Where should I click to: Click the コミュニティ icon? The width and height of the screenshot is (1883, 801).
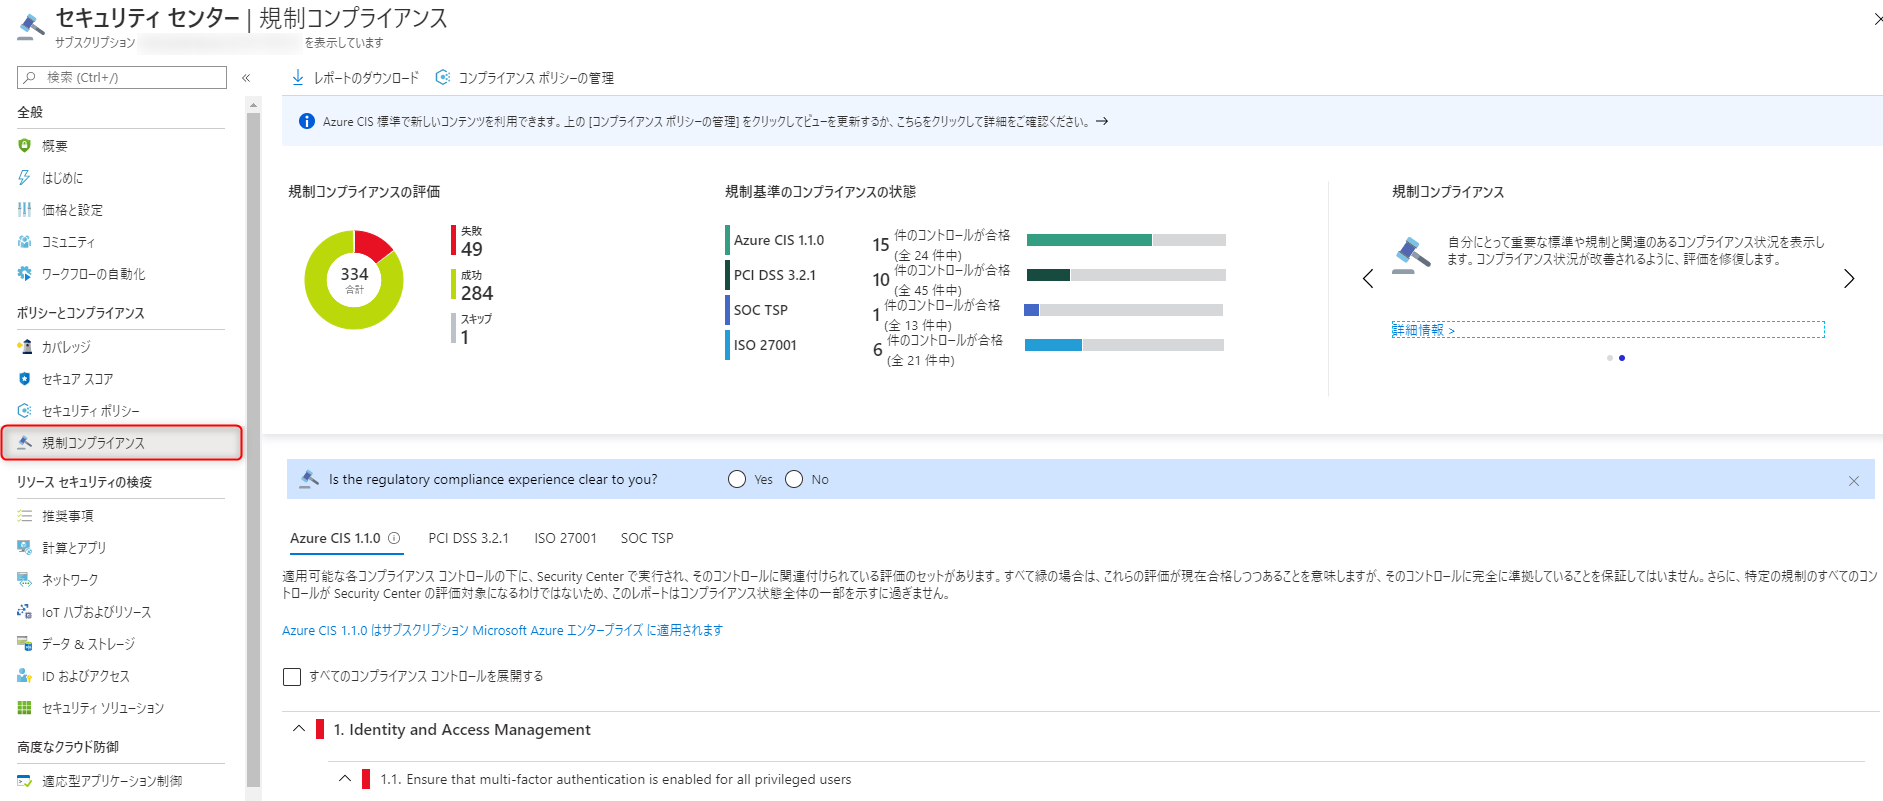click(x=24, y=241)
